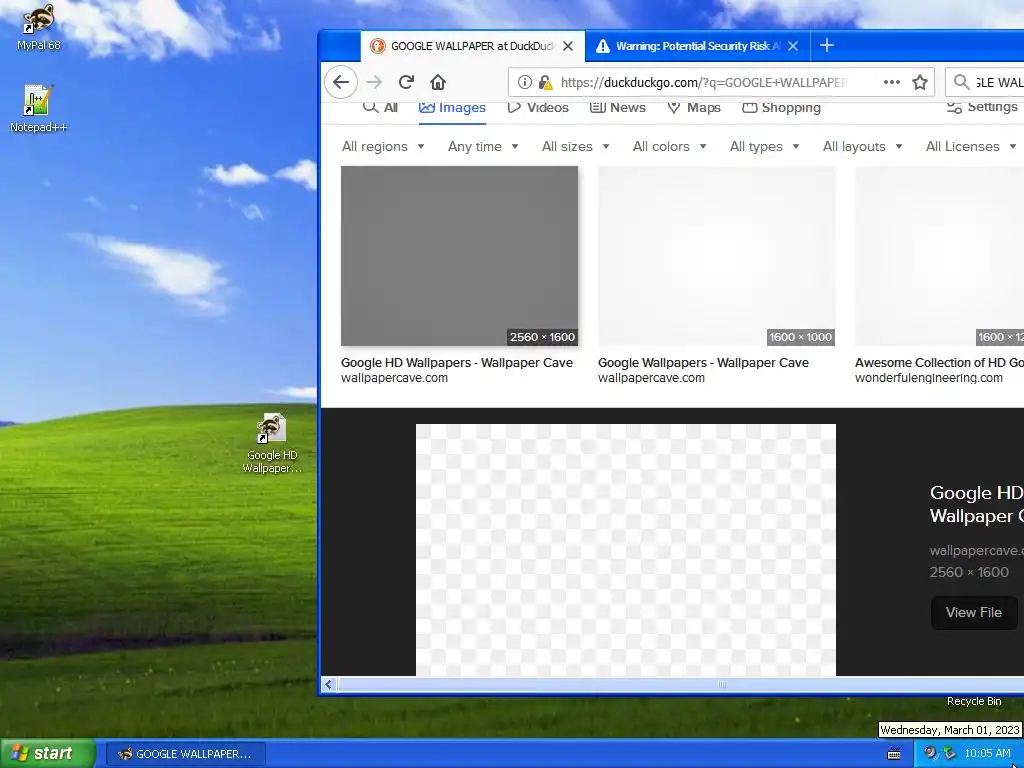
Task: Expand the All types filter
Action: pyautogui.click(x=764, y=146)
